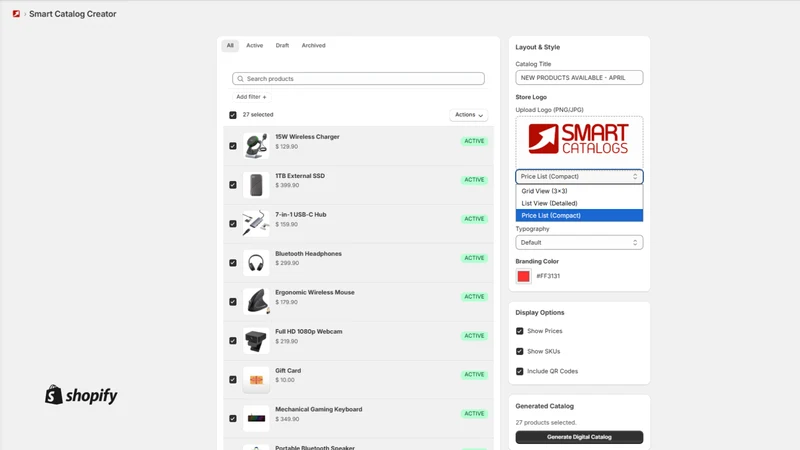Select the highlighted Price List (Compact) option
Image resolution: width=800 pixels, height=450 pixels.
click(x=579, y=215)
